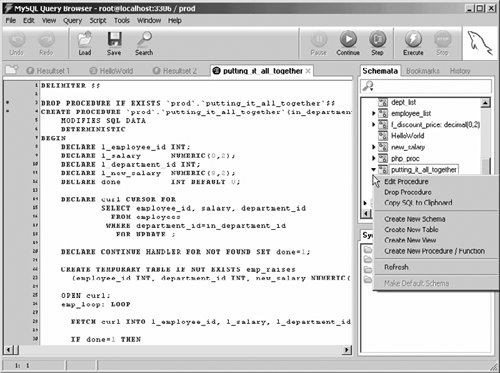Open Search with the magnifier icon
Viewport: 500px width, 373px height.
[x=144, y=44]
